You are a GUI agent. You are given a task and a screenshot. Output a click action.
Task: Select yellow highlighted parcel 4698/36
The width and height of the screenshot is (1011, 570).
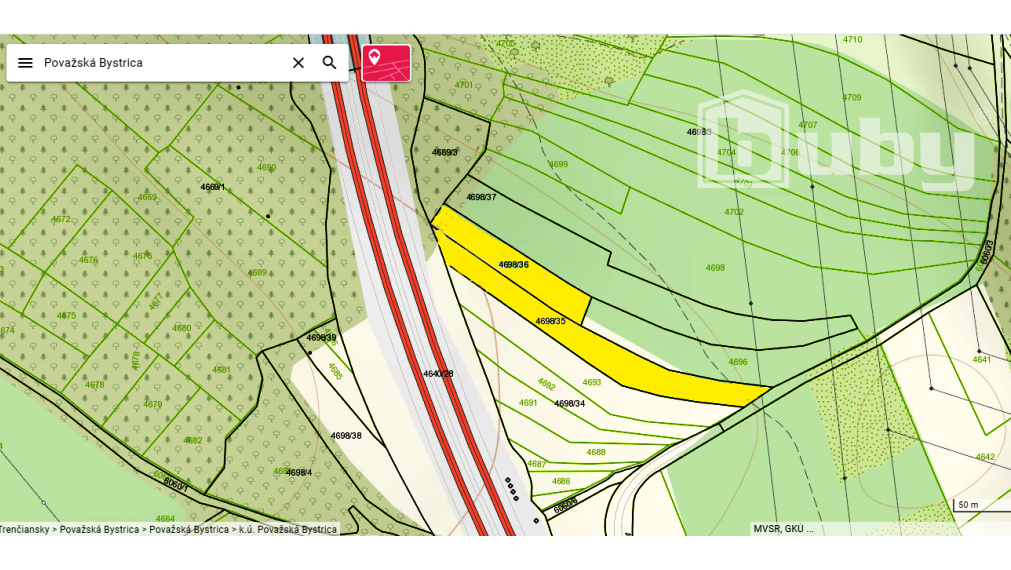[x=513, y=265]
